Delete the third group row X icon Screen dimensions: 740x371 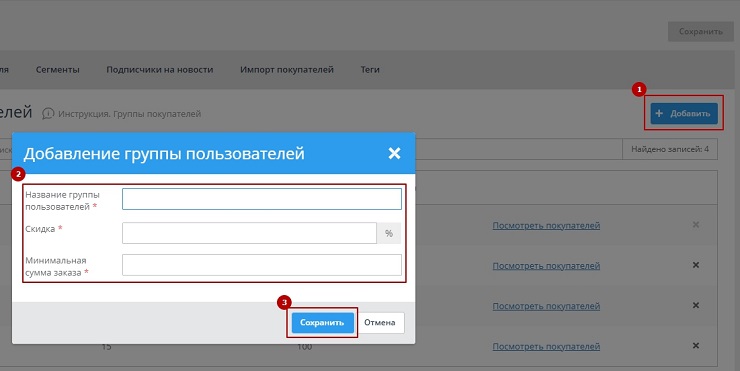(696, 305)
